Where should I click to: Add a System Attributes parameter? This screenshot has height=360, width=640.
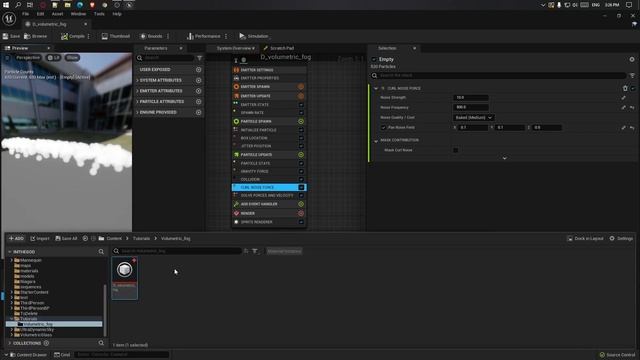tap(198, 80)
